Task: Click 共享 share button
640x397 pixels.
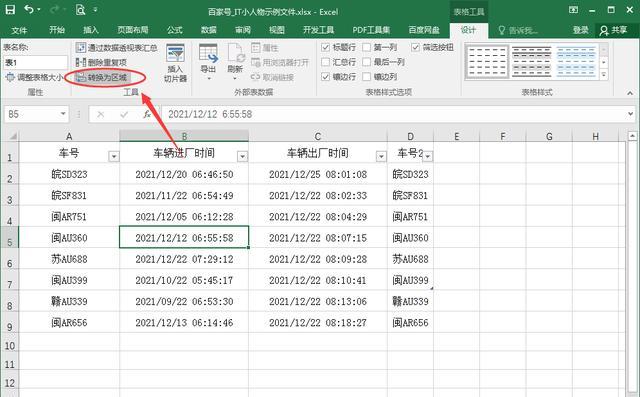Action: pyautogui.click(x=613, y=30)
